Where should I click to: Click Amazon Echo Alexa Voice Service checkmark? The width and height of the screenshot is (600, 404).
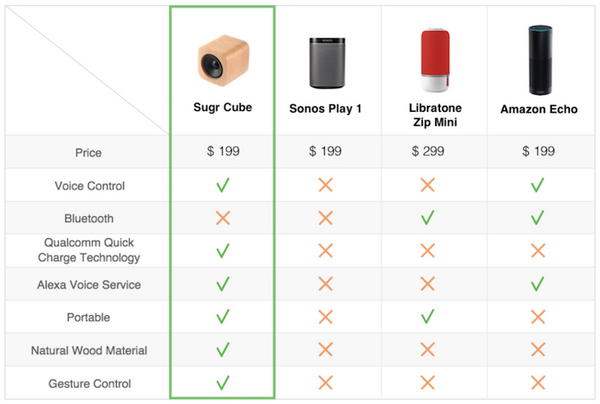537,284
